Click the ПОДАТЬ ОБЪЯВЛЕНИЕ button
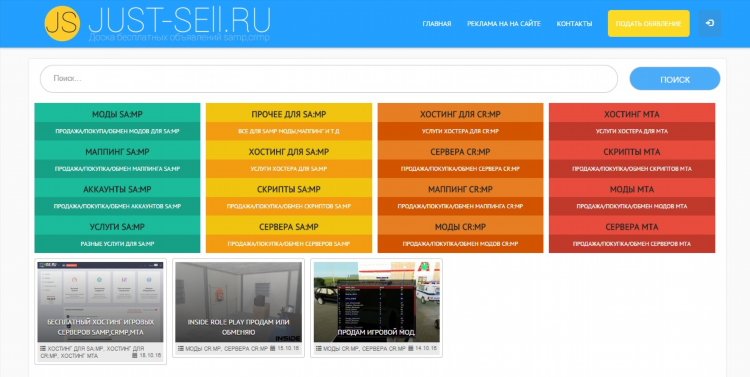 (x=649, y=23)
